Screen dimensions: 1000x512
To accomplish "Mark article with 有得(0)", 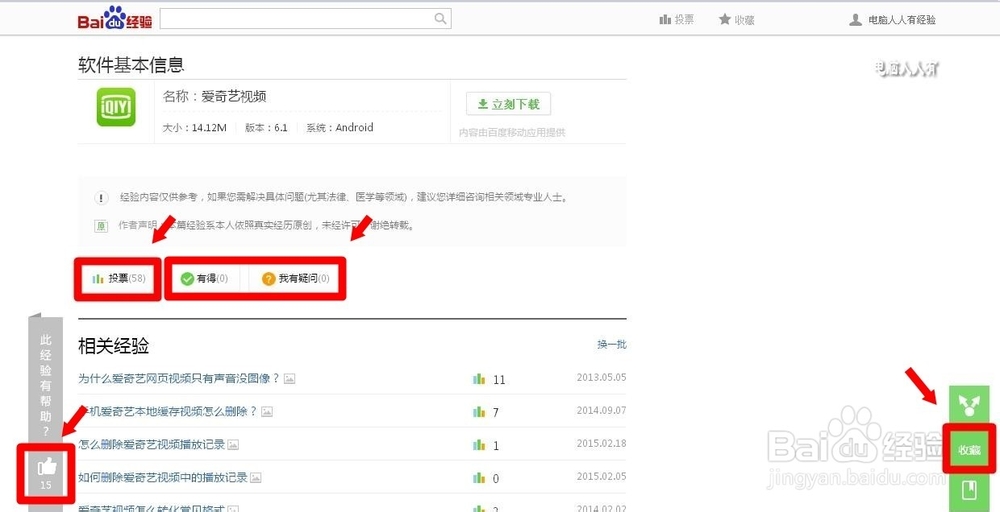I will point(204,279).
